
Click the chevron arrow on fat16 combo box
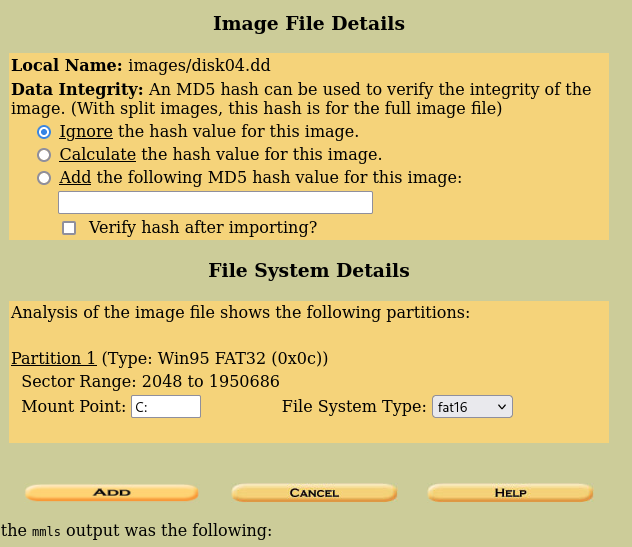click(502, 407)
